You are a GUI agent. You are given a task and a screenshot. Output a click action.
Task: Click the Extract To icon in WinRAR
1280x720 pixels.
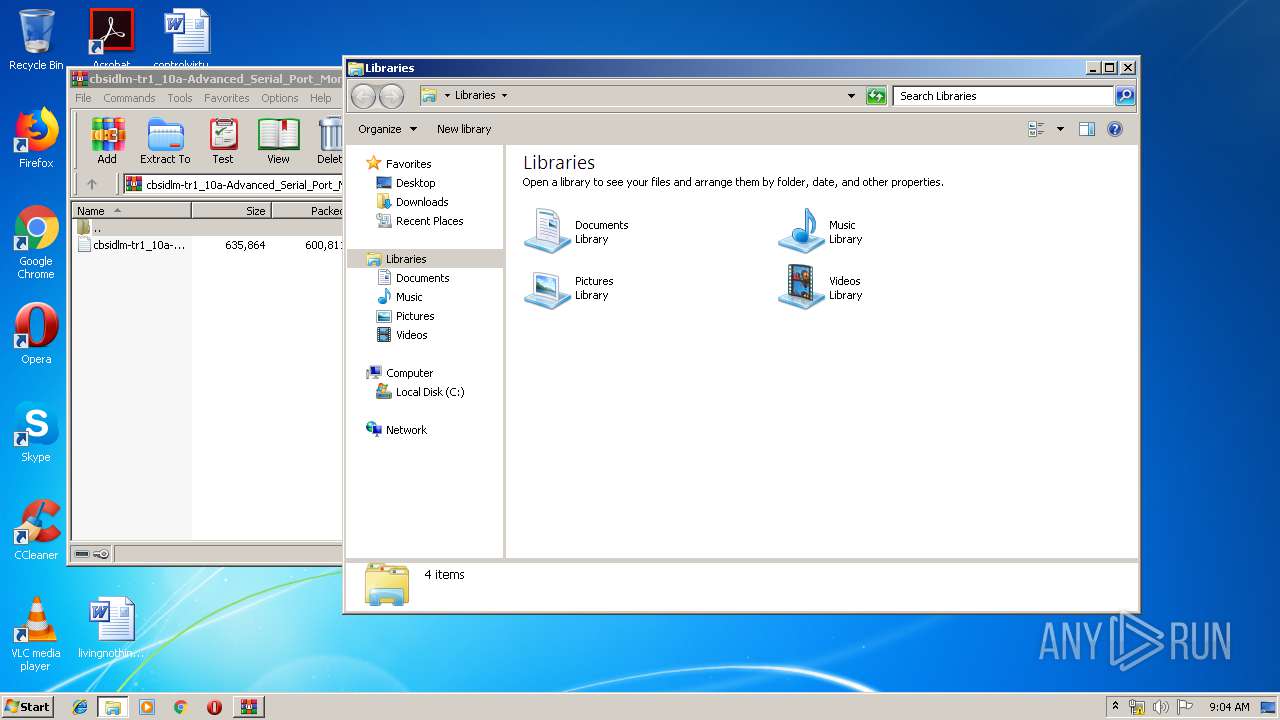tap(165, 141)
